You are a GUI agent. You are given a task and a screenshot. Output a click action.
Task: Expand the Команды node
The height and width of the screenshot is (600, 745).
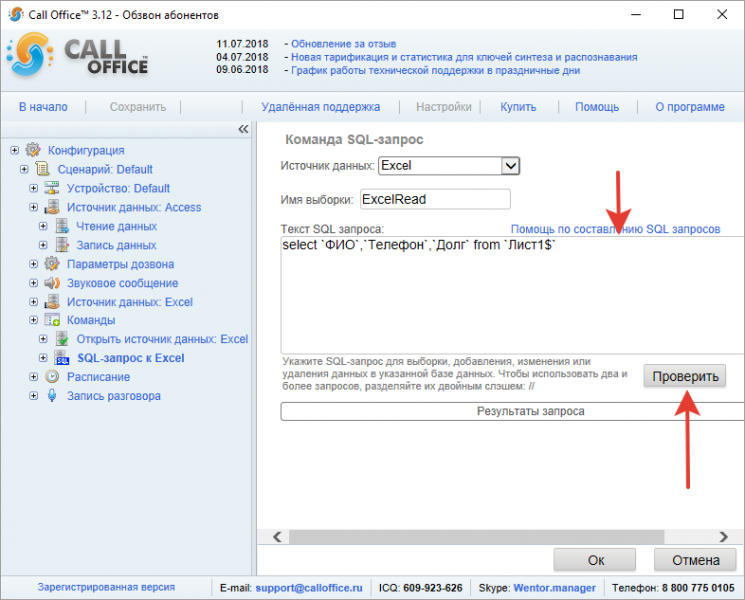tap(34, 320)
